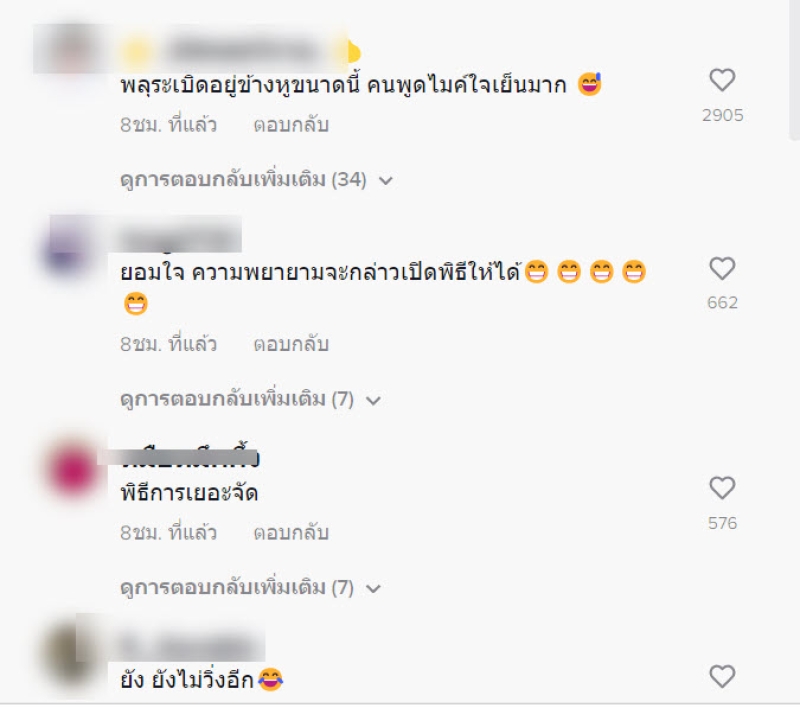Like the comment with 2905 likes
This screenshot has height=708, width=800.
722,80
